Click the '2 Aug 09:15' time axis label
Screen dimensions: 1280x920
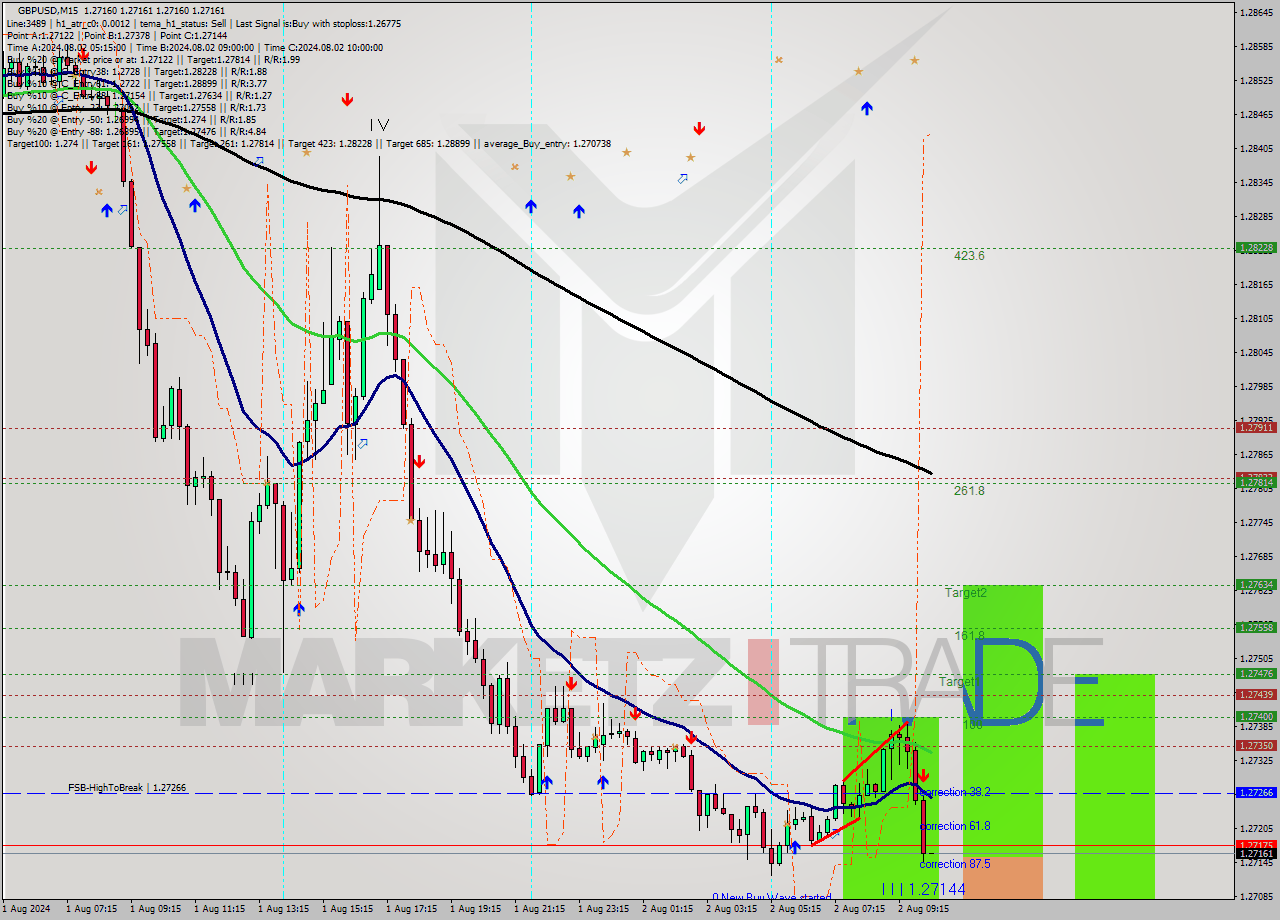click(923, 910)
